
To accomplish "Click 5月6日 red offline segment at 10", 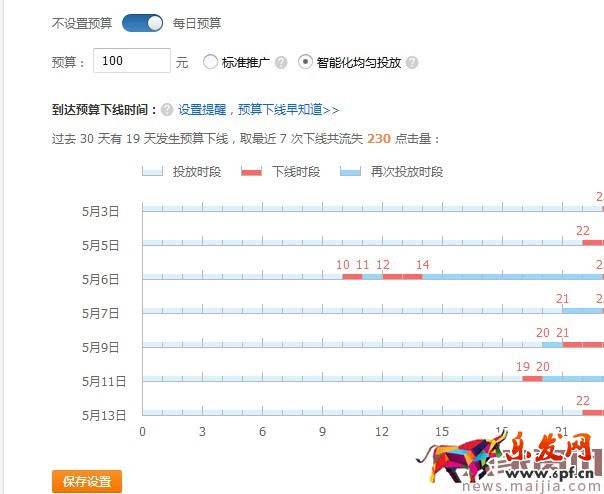I will coord(352,276).
